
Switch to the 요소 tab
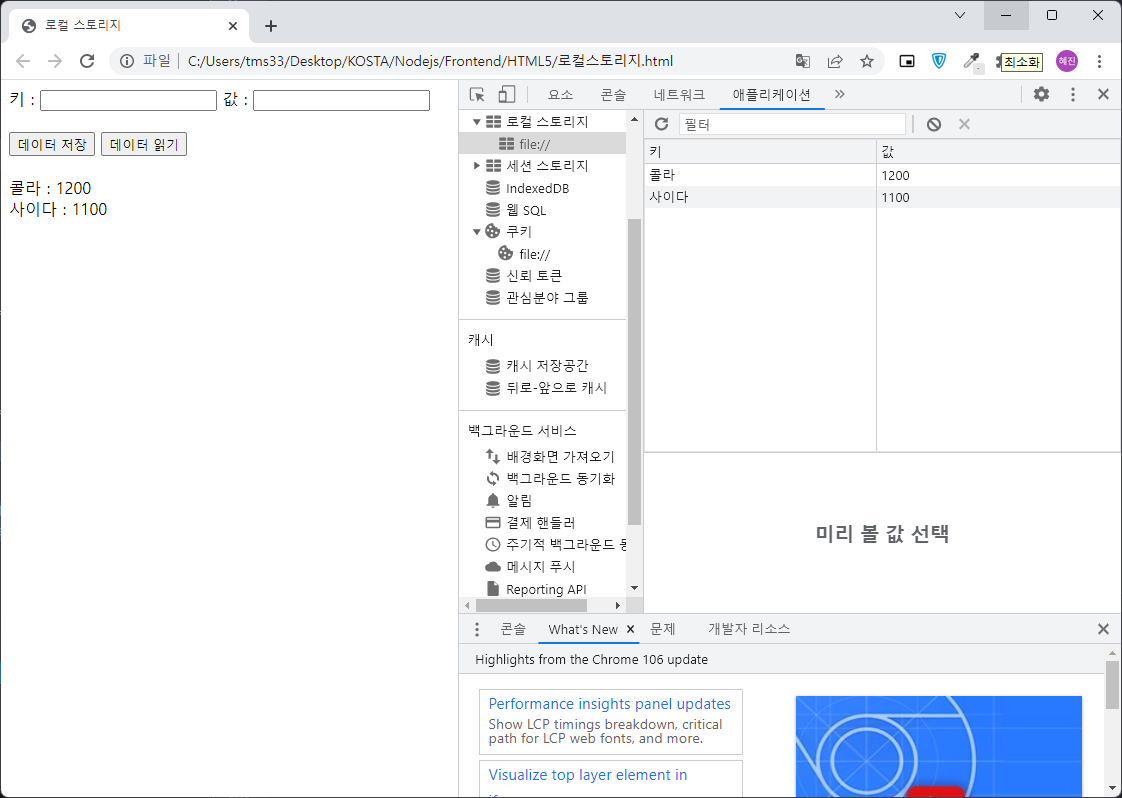coord(560,94)
